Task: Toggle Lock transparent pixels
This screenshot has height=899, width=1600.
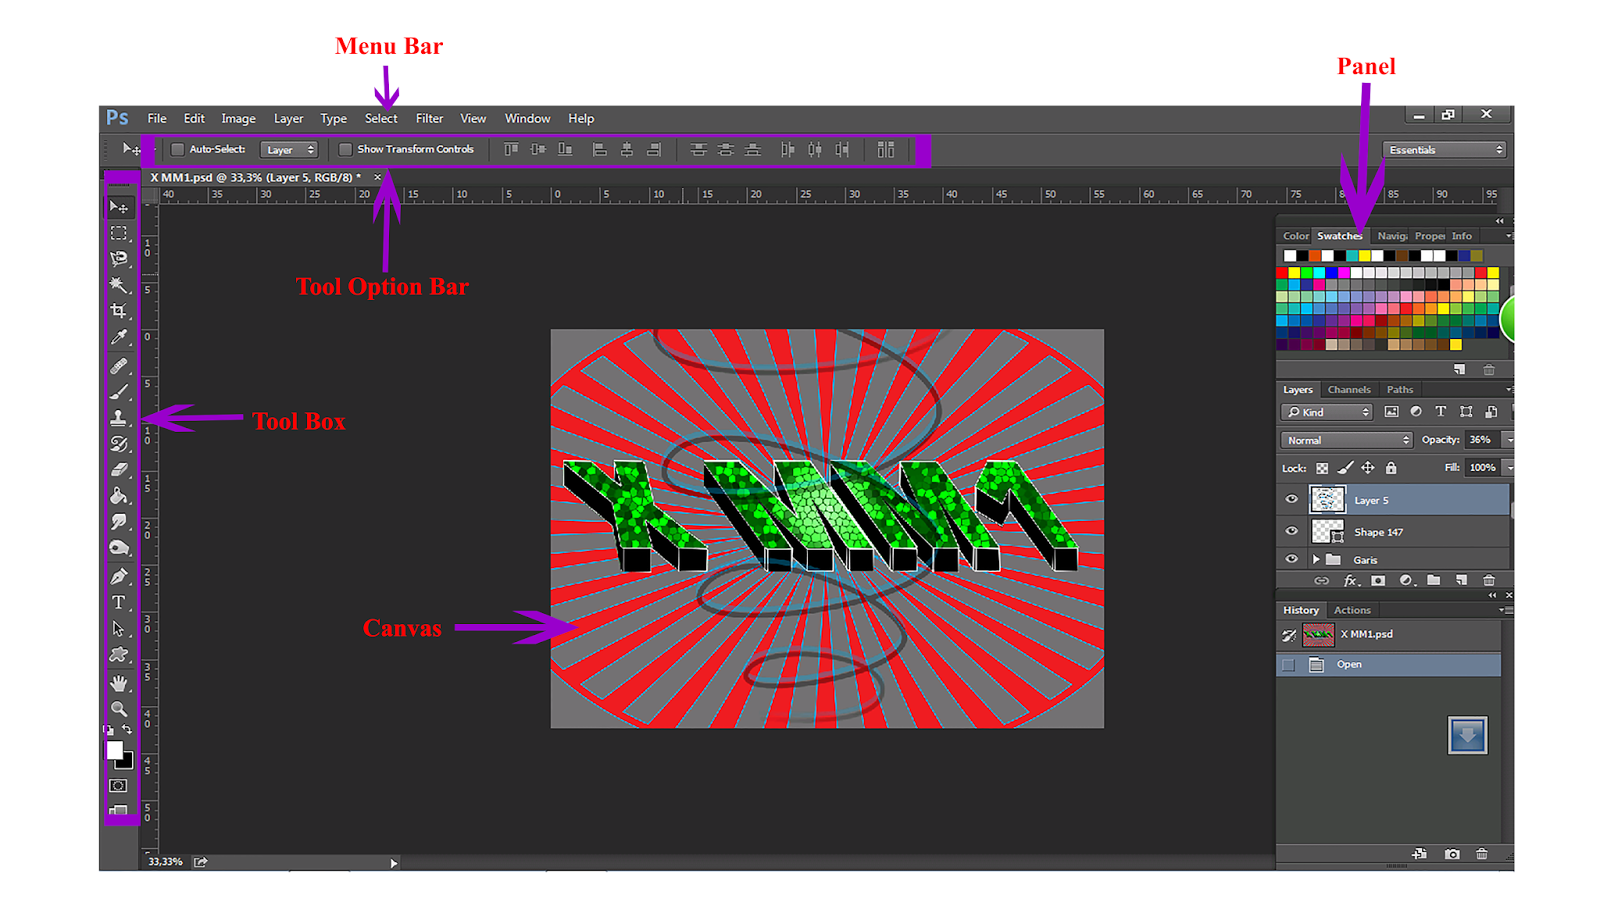Action: click(x=1322, y=468)
